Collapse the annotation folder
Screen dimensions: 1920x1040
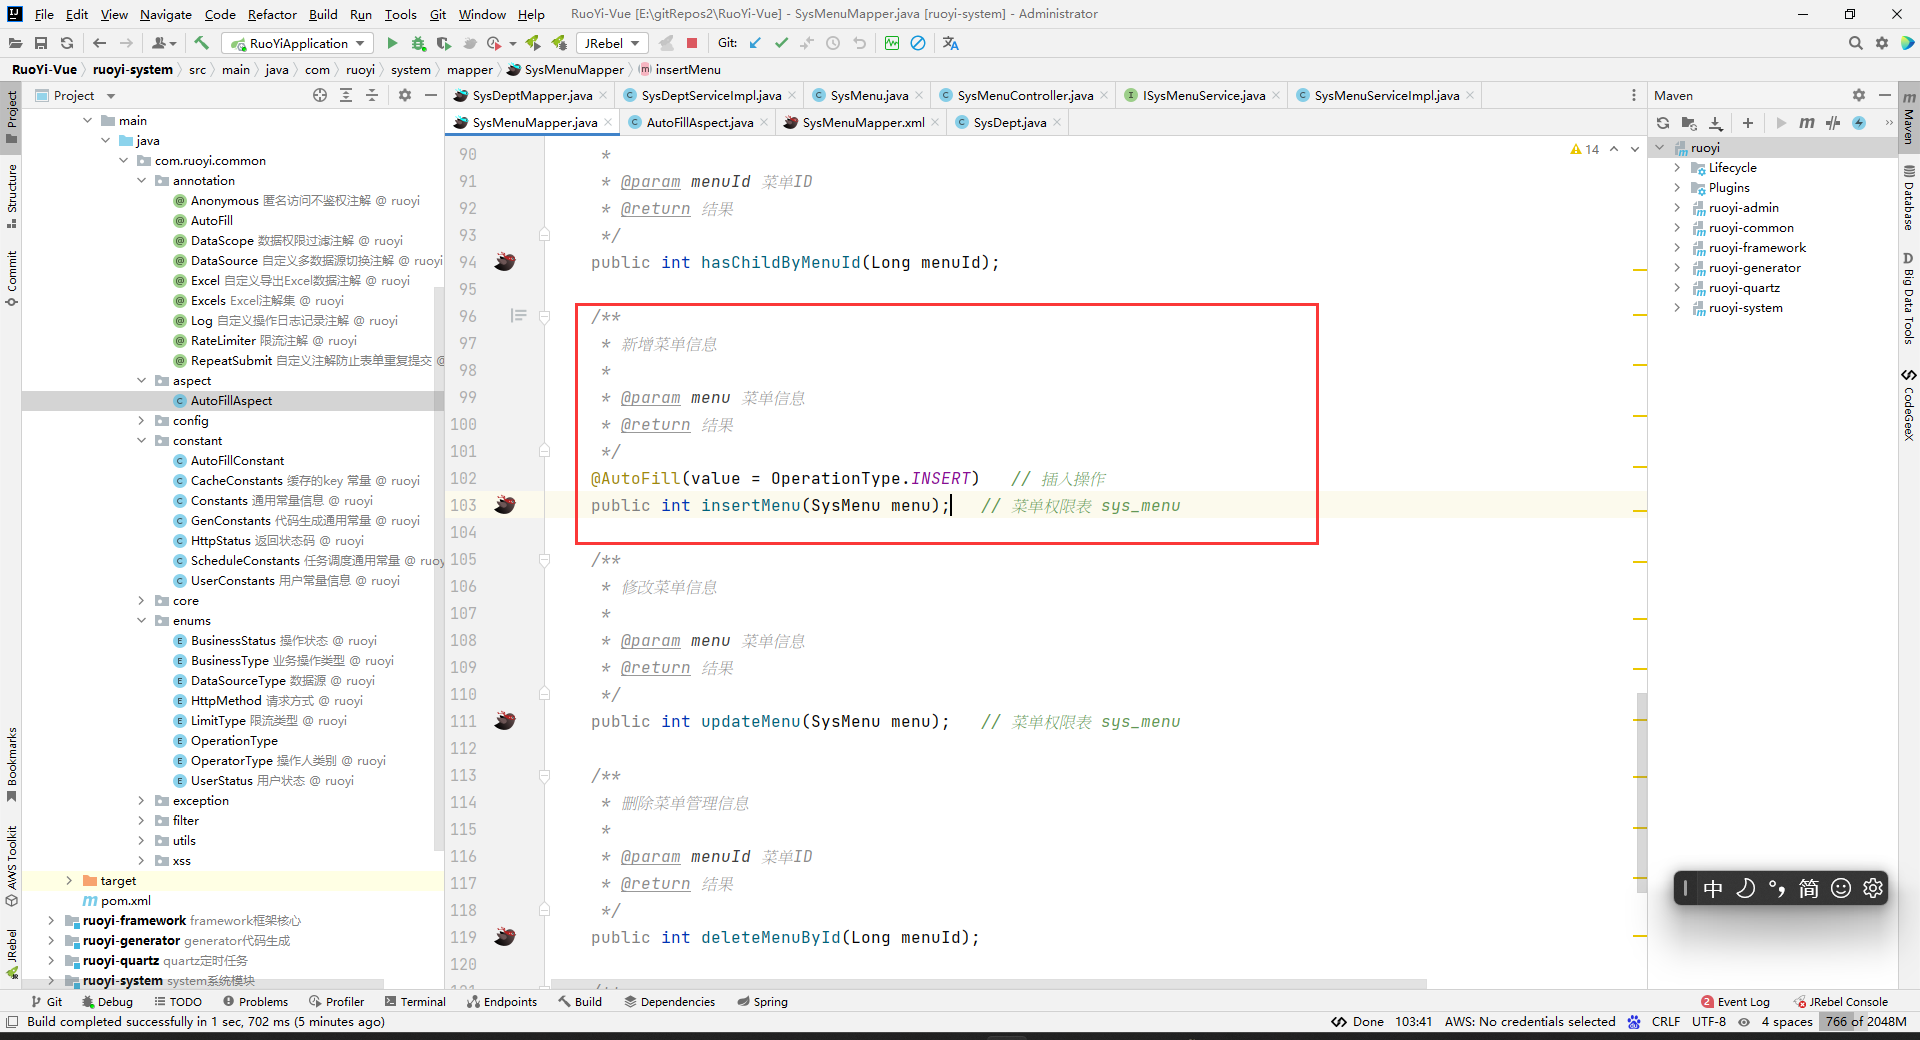coord(142,181)
